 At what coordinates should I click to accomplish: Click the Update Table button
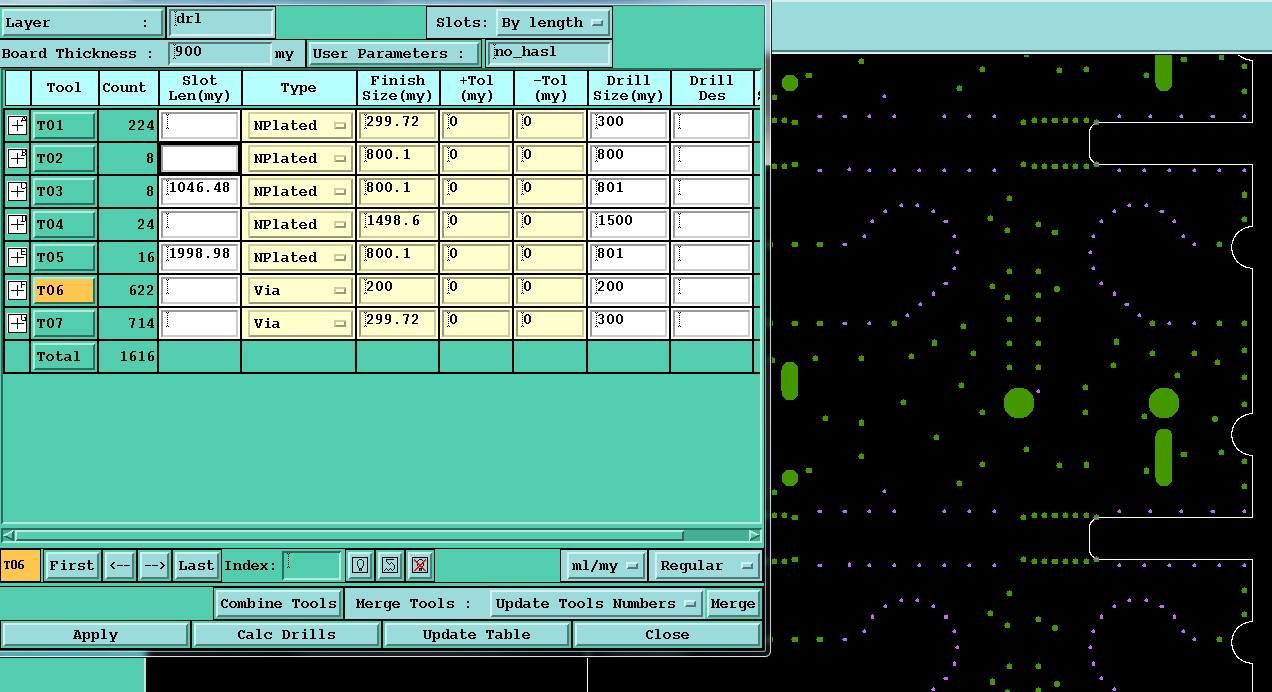477,634
